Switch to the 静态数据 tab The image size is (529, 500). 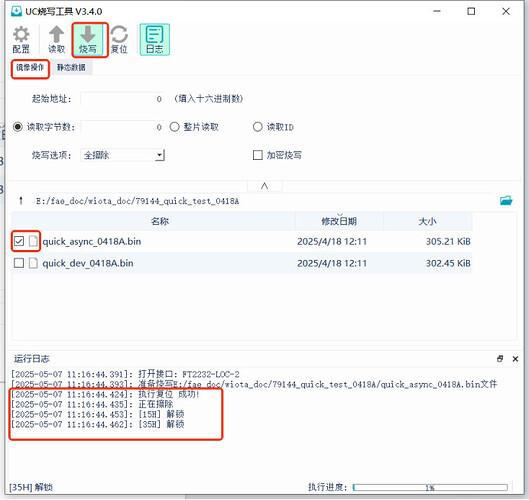coord(71,67)
